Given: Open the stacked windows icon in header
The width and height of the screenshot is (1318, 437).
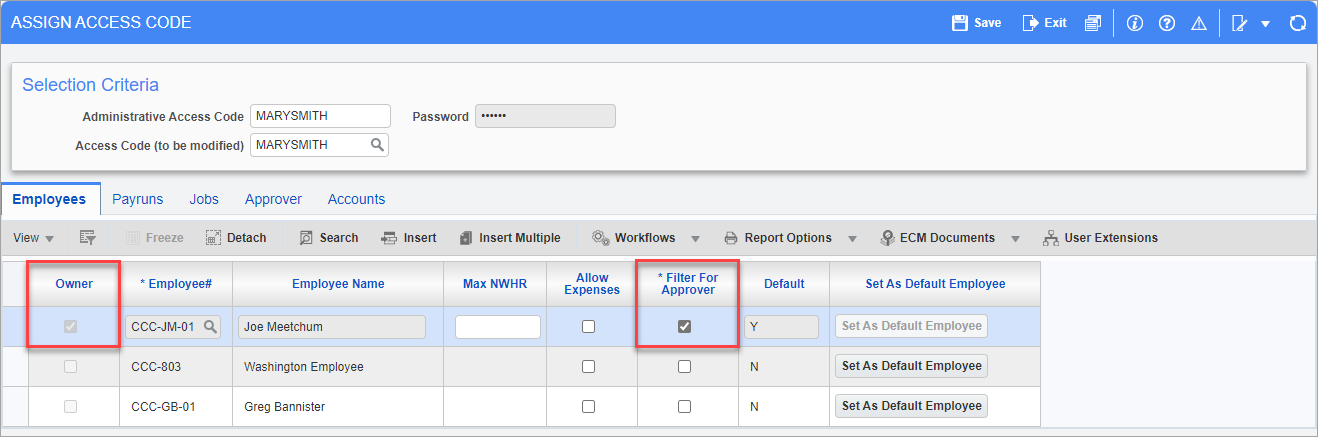Looking at the screenshot, I should click(x=1093, y=23).
